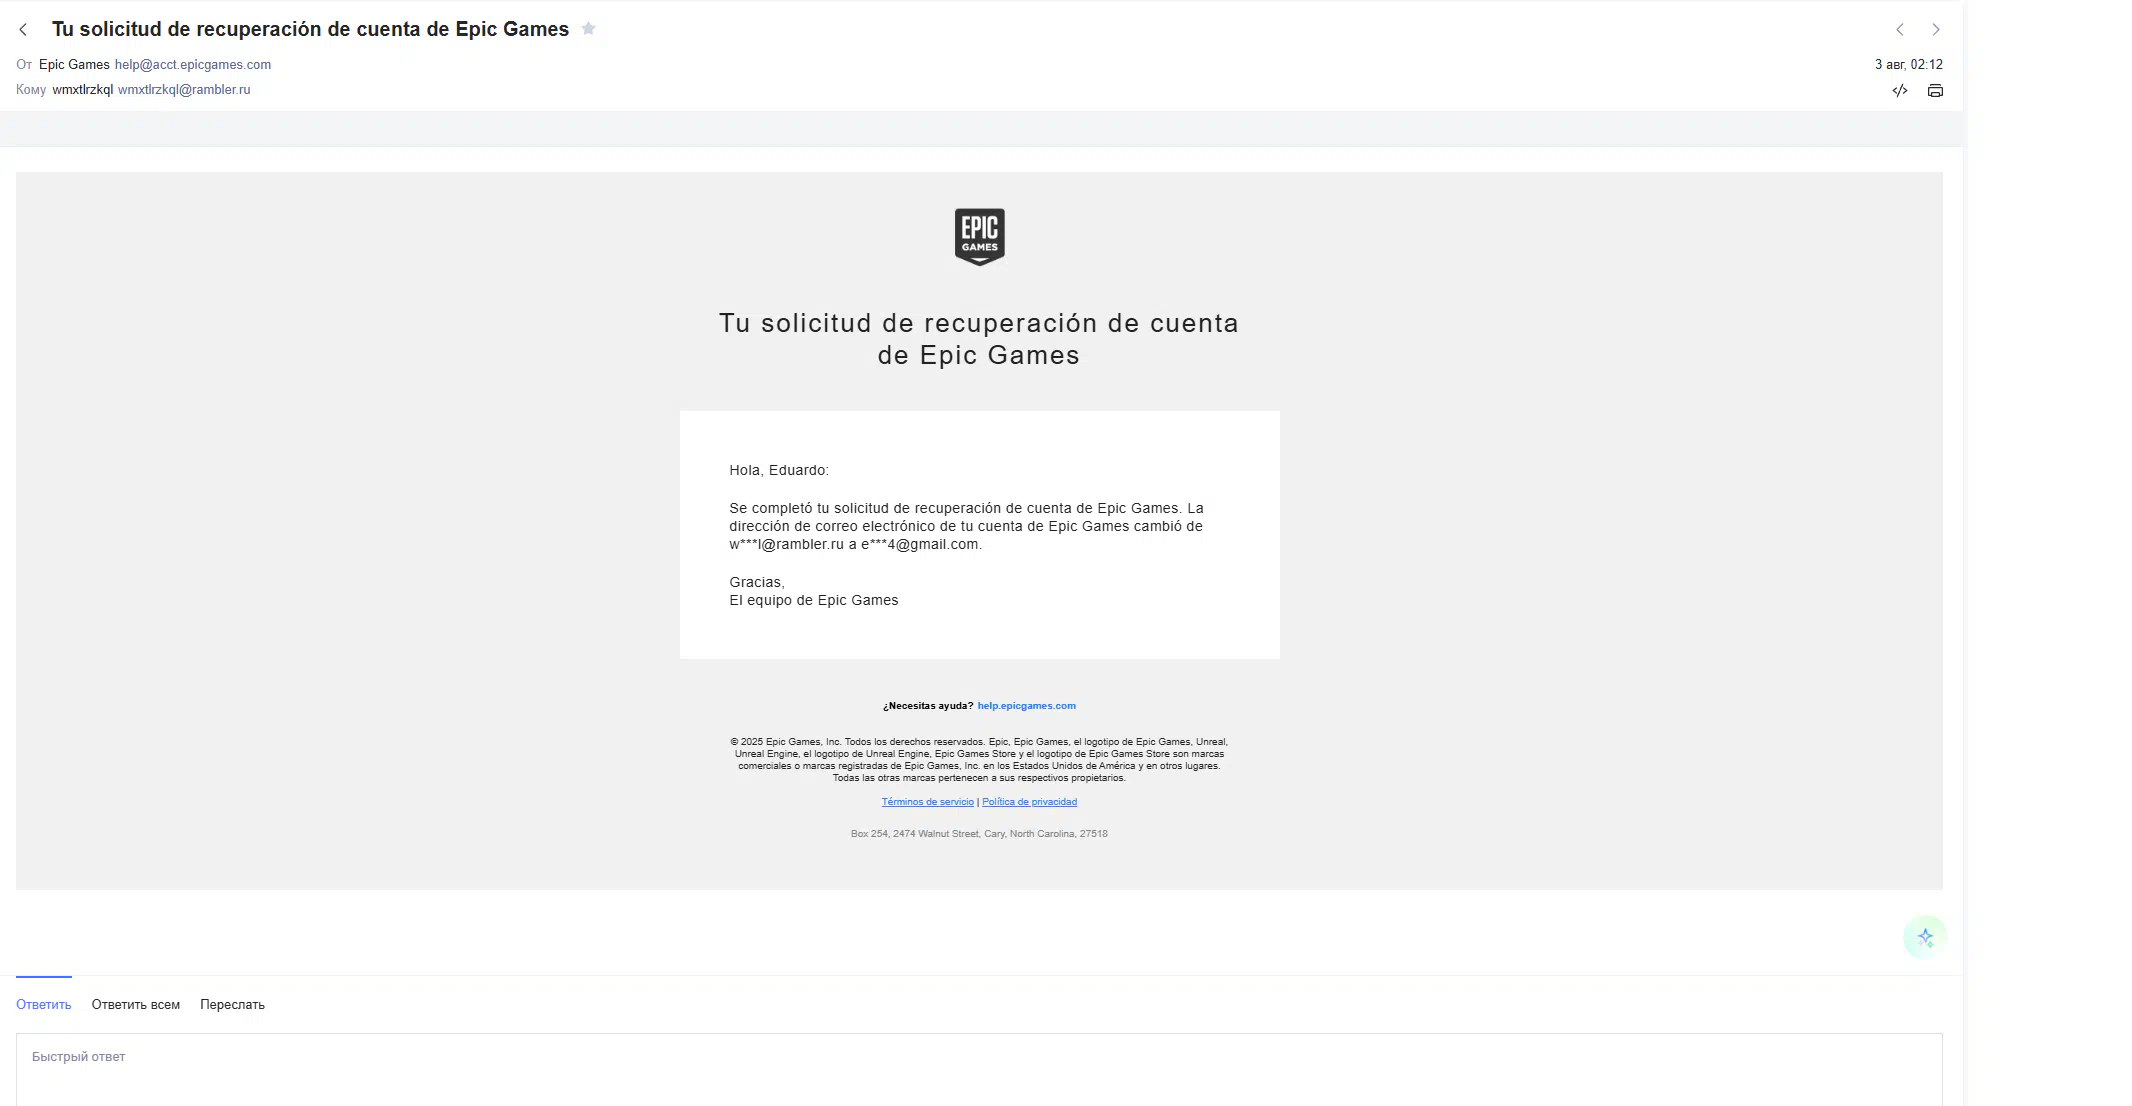Screen dimensions: 2132x1106
Task: Click the date 3 авг, 02:12
Action: pos(1909,65)
